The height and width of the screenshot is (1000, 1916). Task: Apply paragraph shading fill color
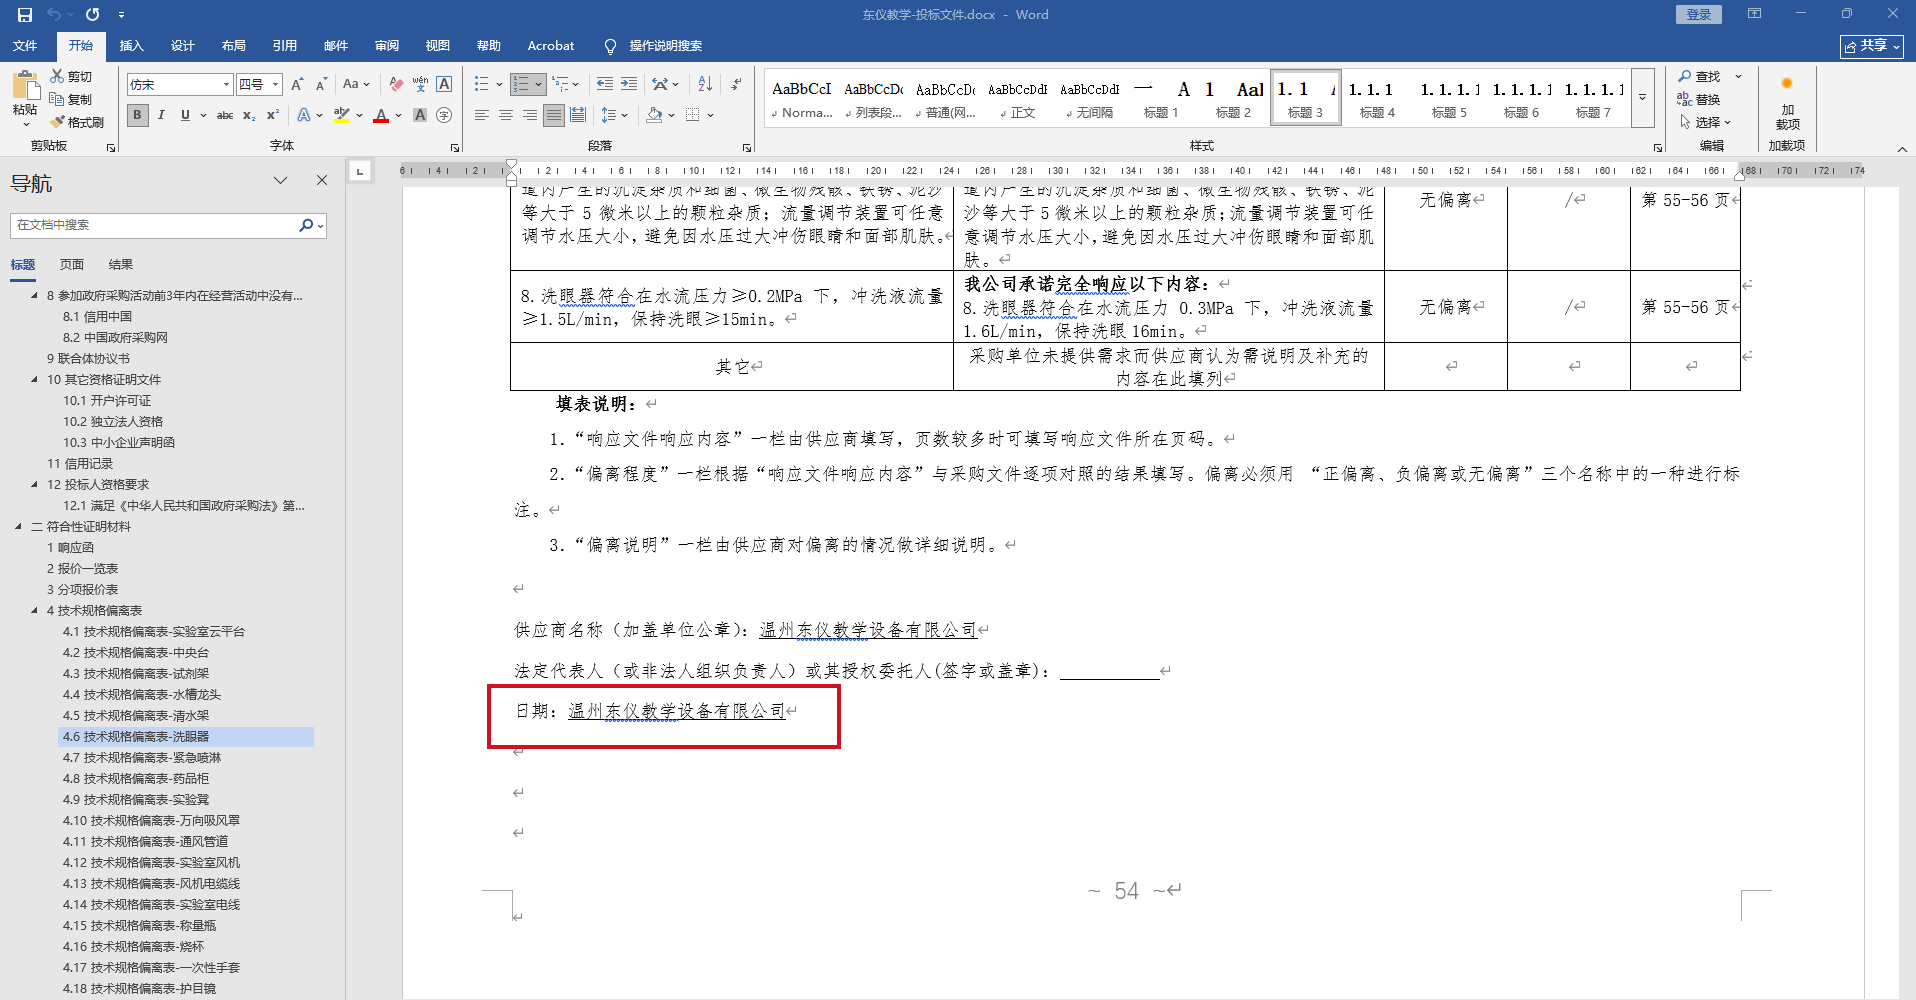[x=654, y=115]
